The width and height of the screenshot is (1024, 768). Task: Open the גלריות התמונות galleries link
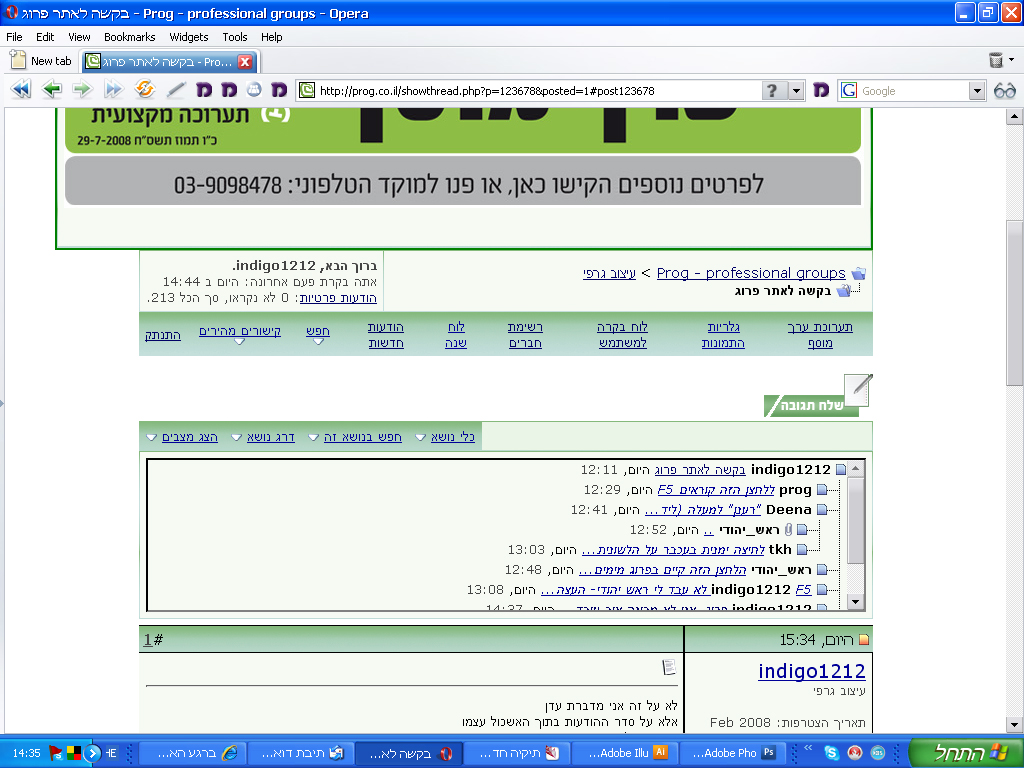(x=723, y=335)
